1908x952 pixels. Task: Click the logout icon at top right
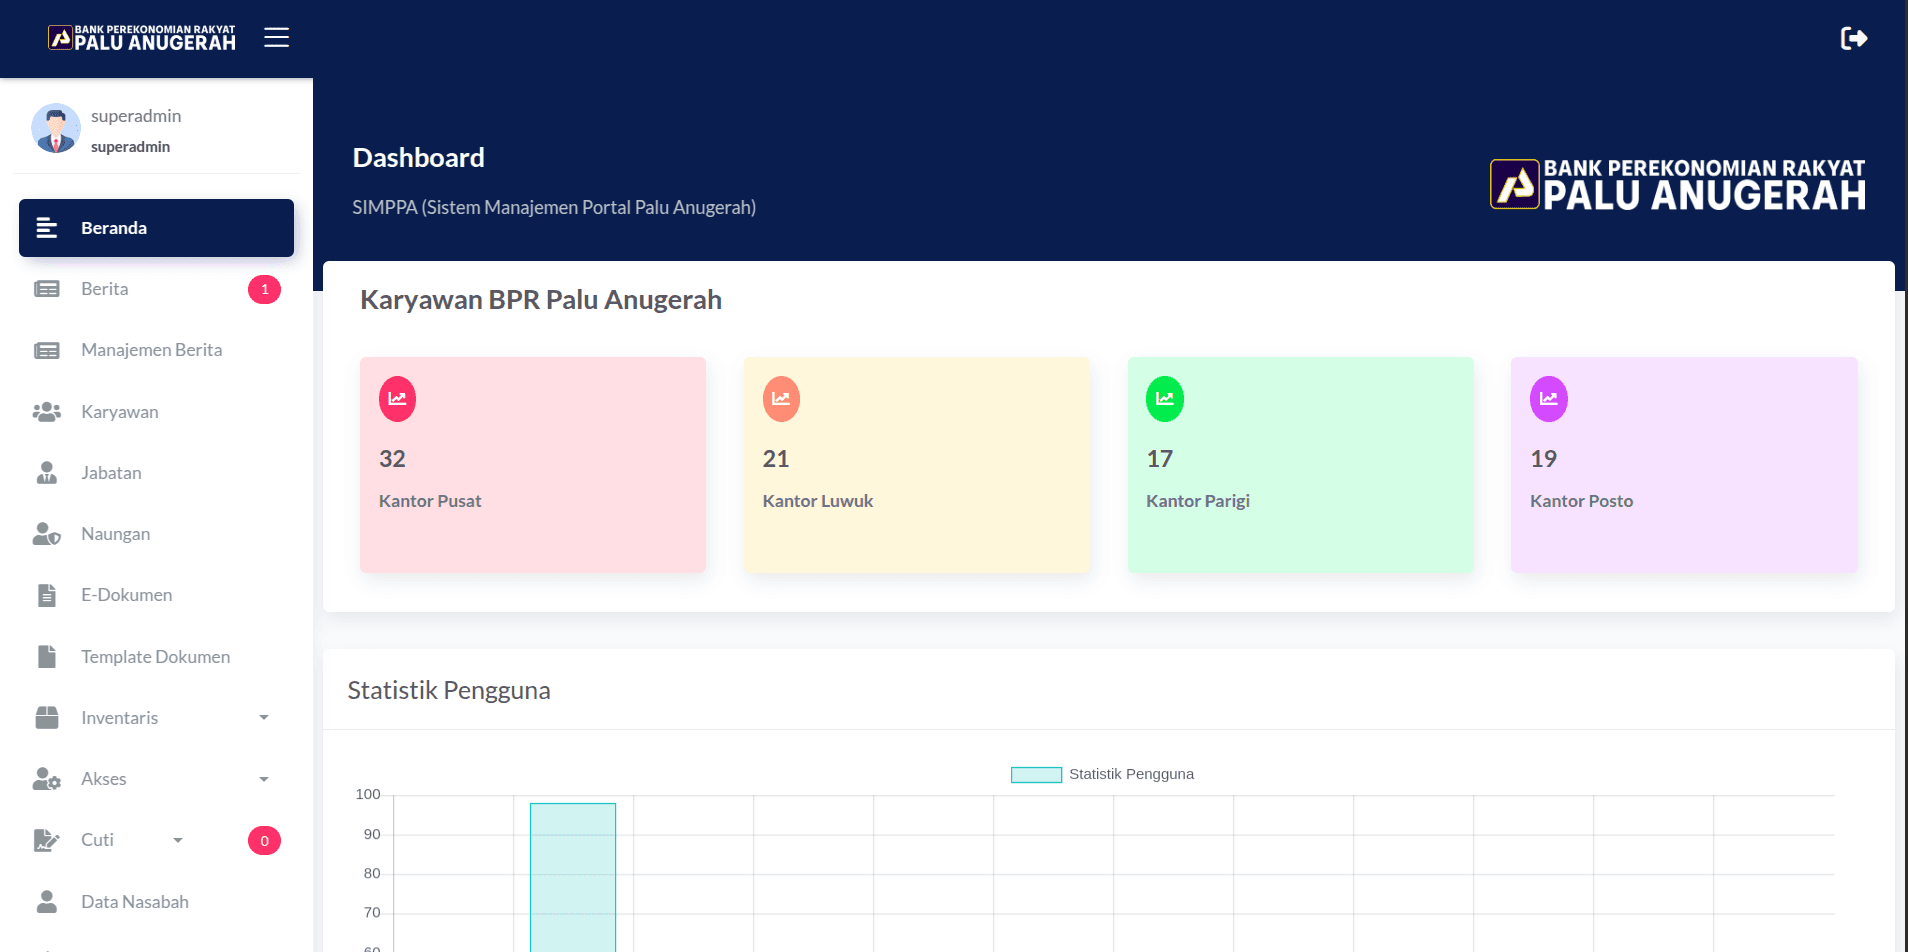[1854, 37]
